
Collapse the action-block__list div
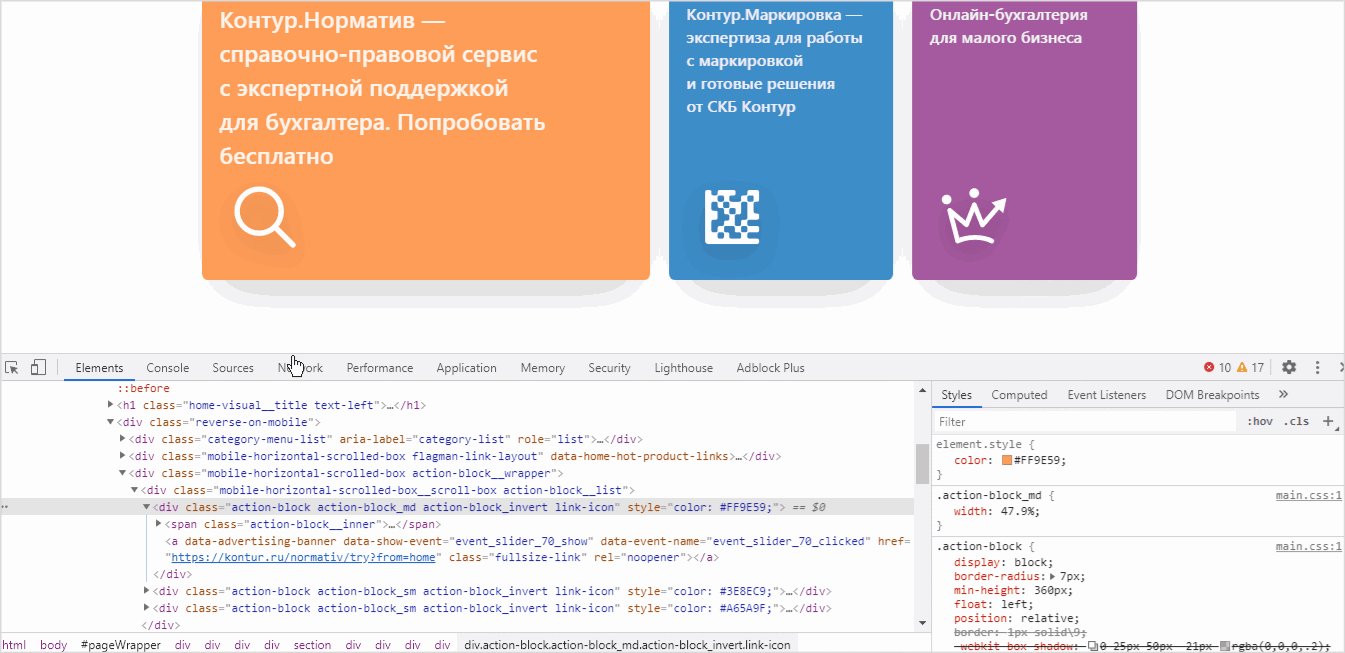pos(134,490)
